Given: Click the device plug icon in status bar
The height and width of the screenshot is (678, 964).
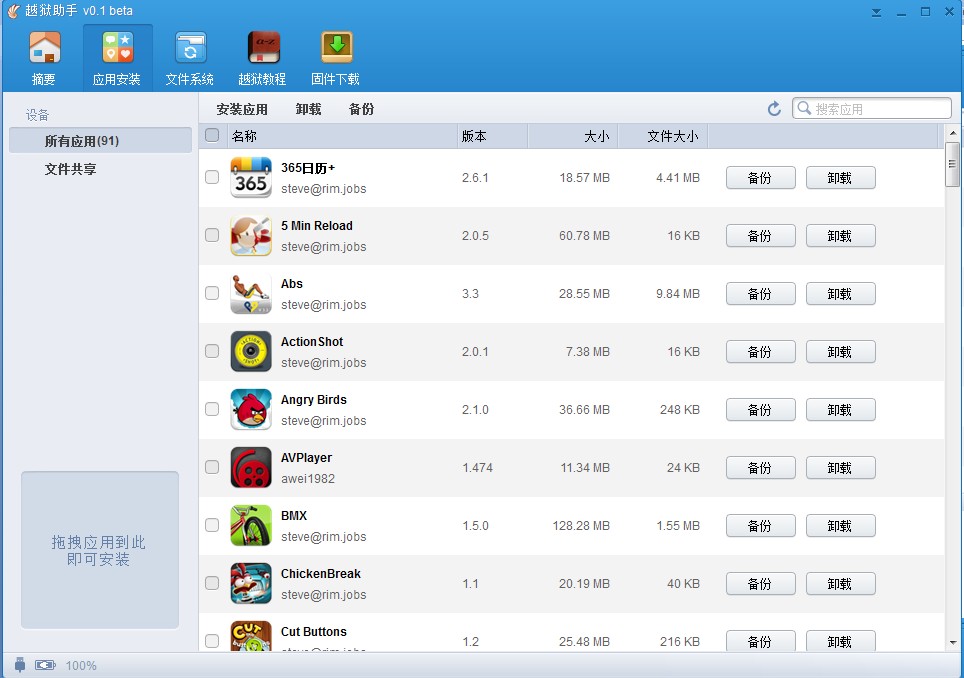Looking at the screenshot, I should click(x=20, y=664).
